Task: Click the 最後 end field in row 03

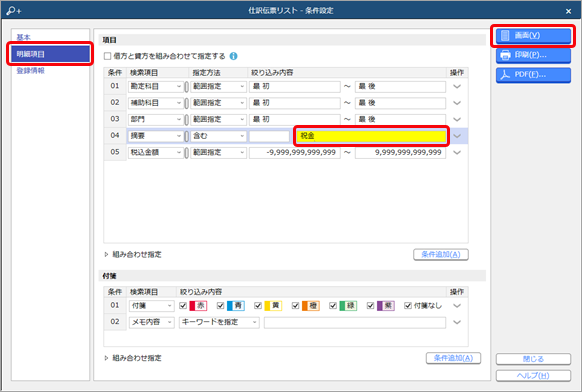Action: pos(400,120)
